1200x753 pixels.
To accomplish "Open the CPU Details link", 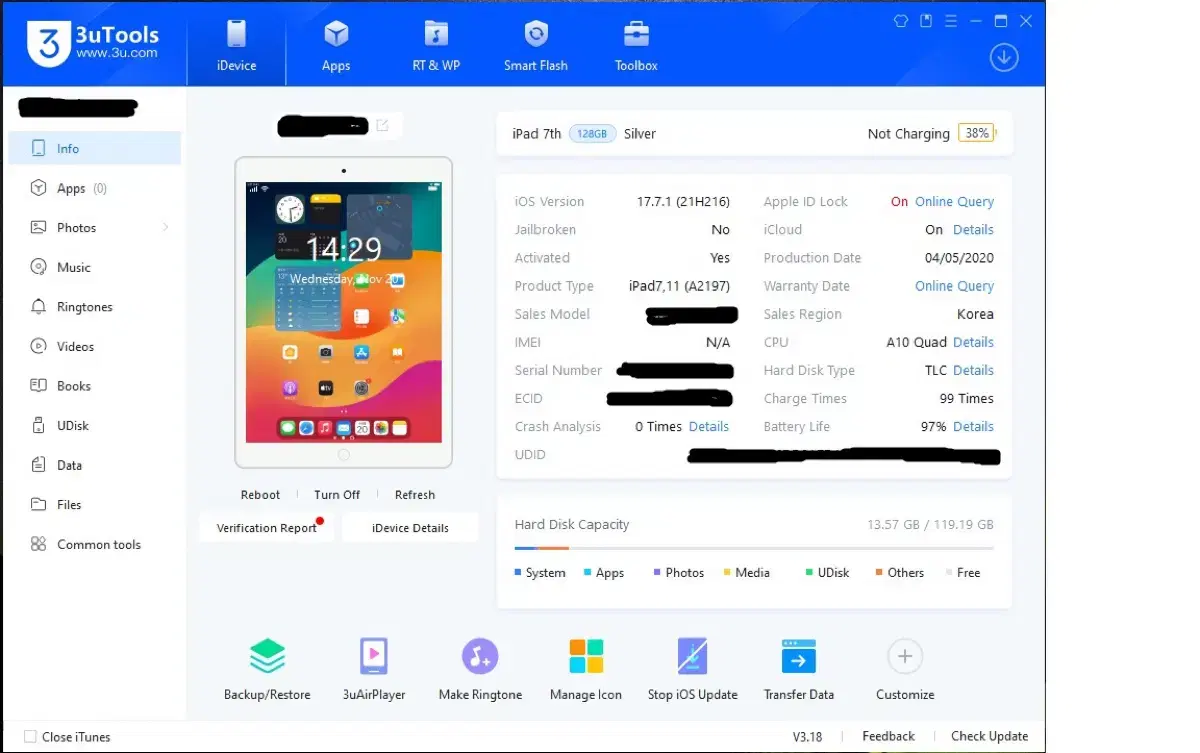I will point(973,342).
